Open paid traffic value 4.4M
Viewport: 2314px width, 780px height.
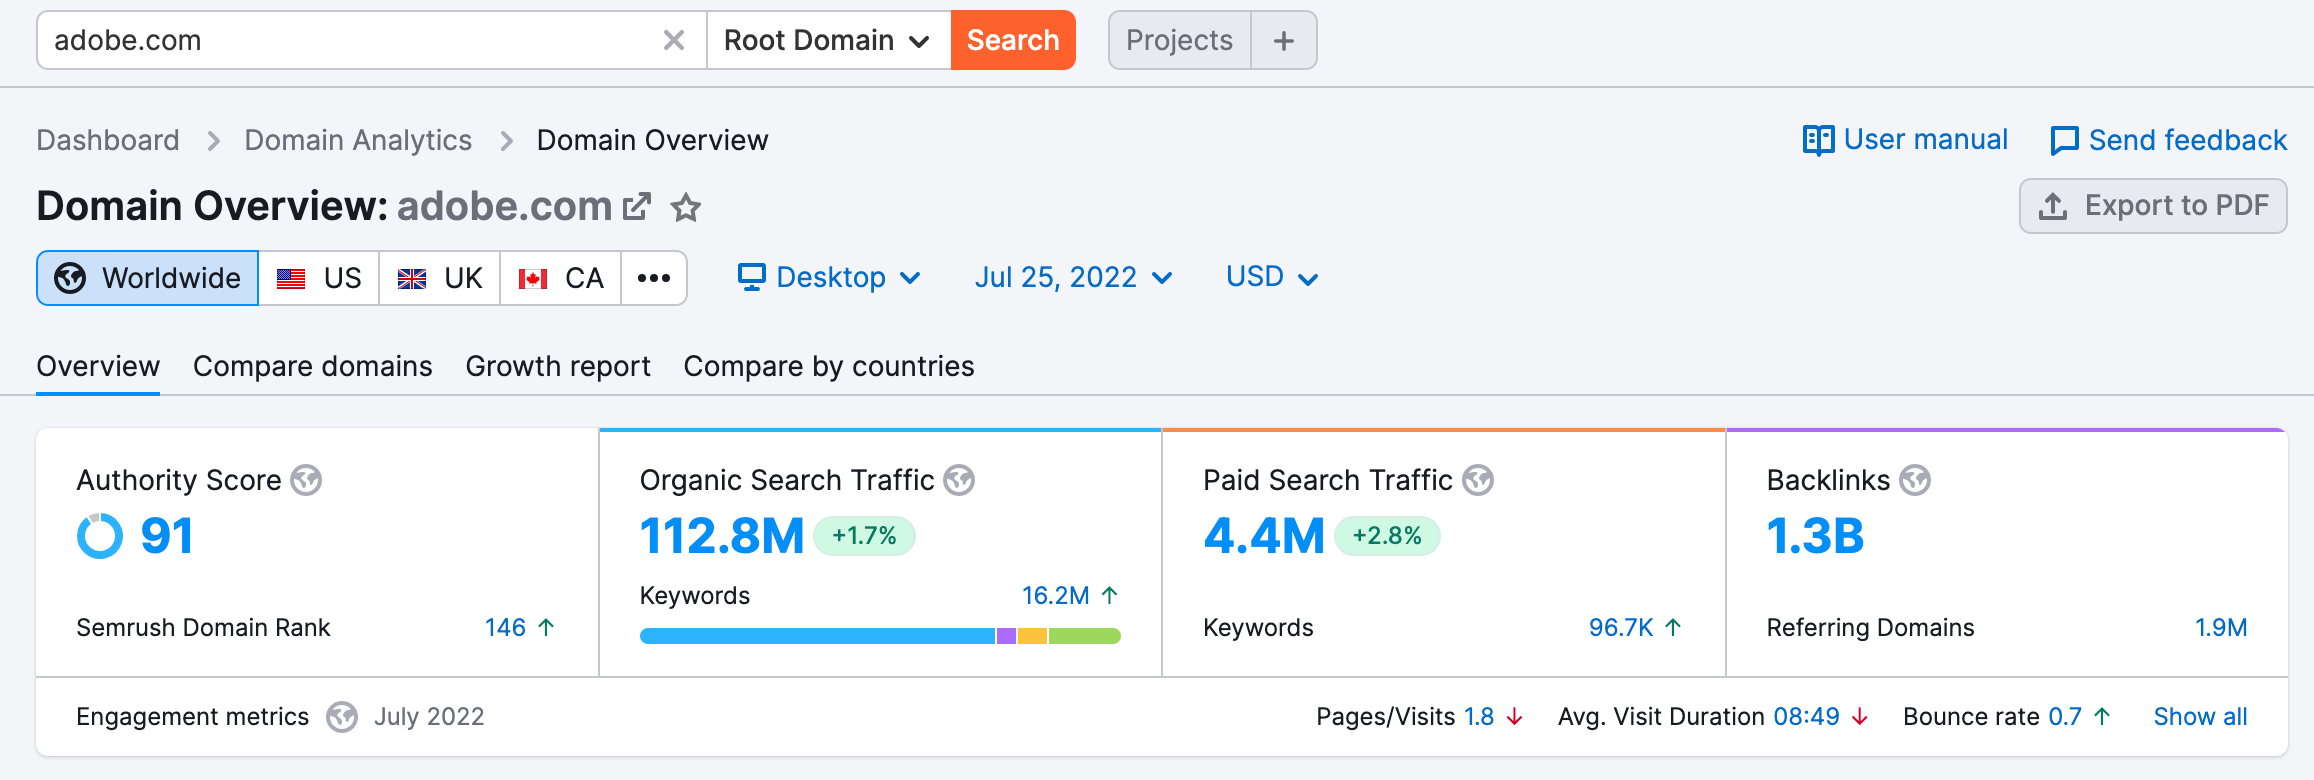(x=1264, y=536)
